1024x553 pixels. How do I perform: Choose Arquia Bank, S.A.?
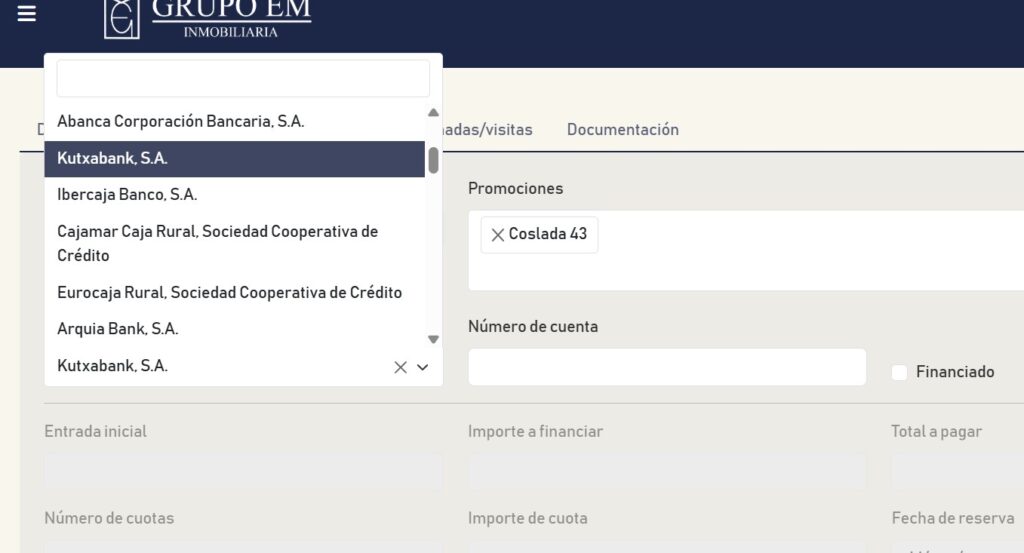pos(234,329)
